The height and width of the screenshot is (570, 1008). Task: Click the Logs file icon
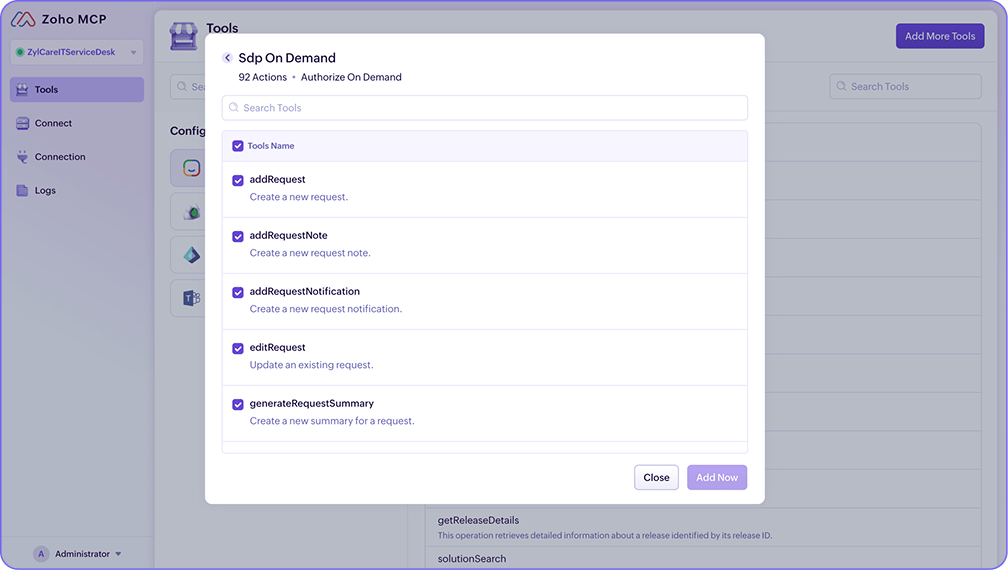22,190
